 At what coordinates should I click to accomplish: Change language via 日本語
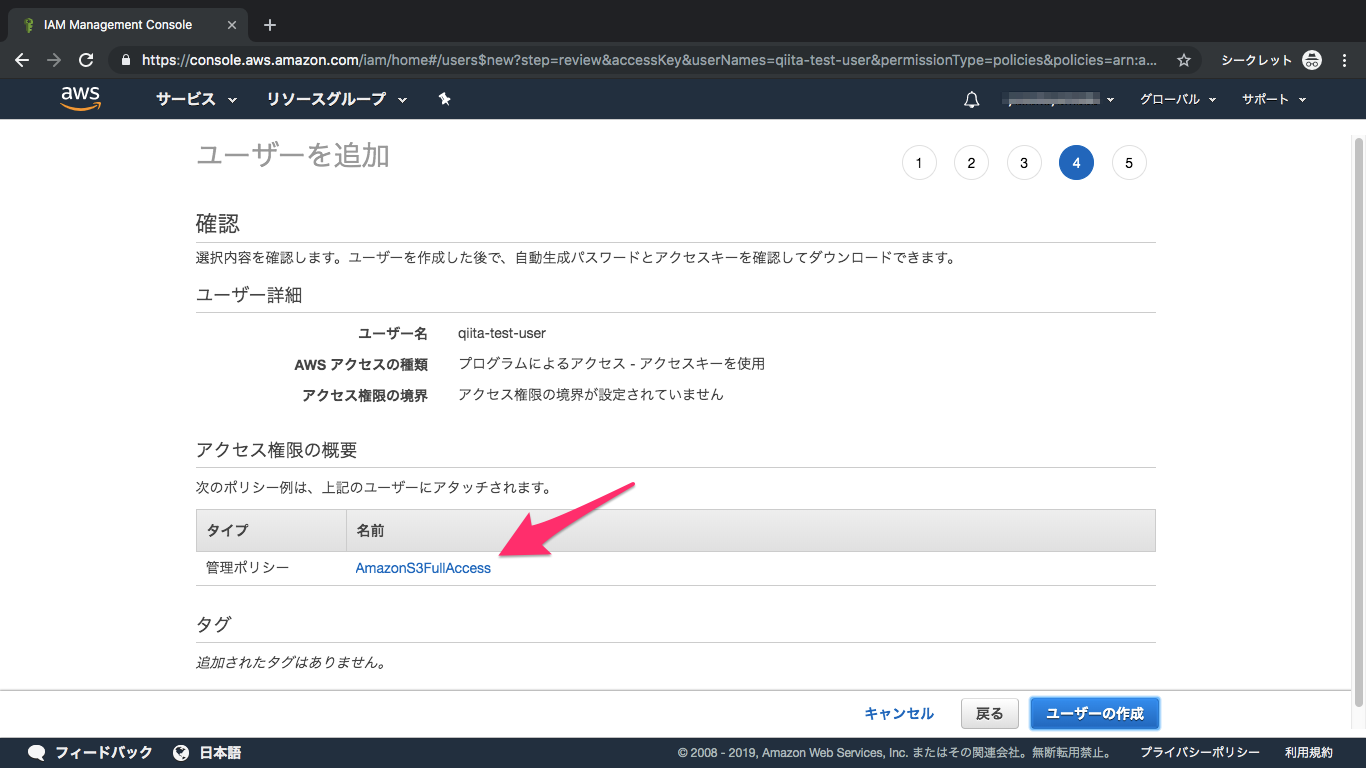(220, 753)
